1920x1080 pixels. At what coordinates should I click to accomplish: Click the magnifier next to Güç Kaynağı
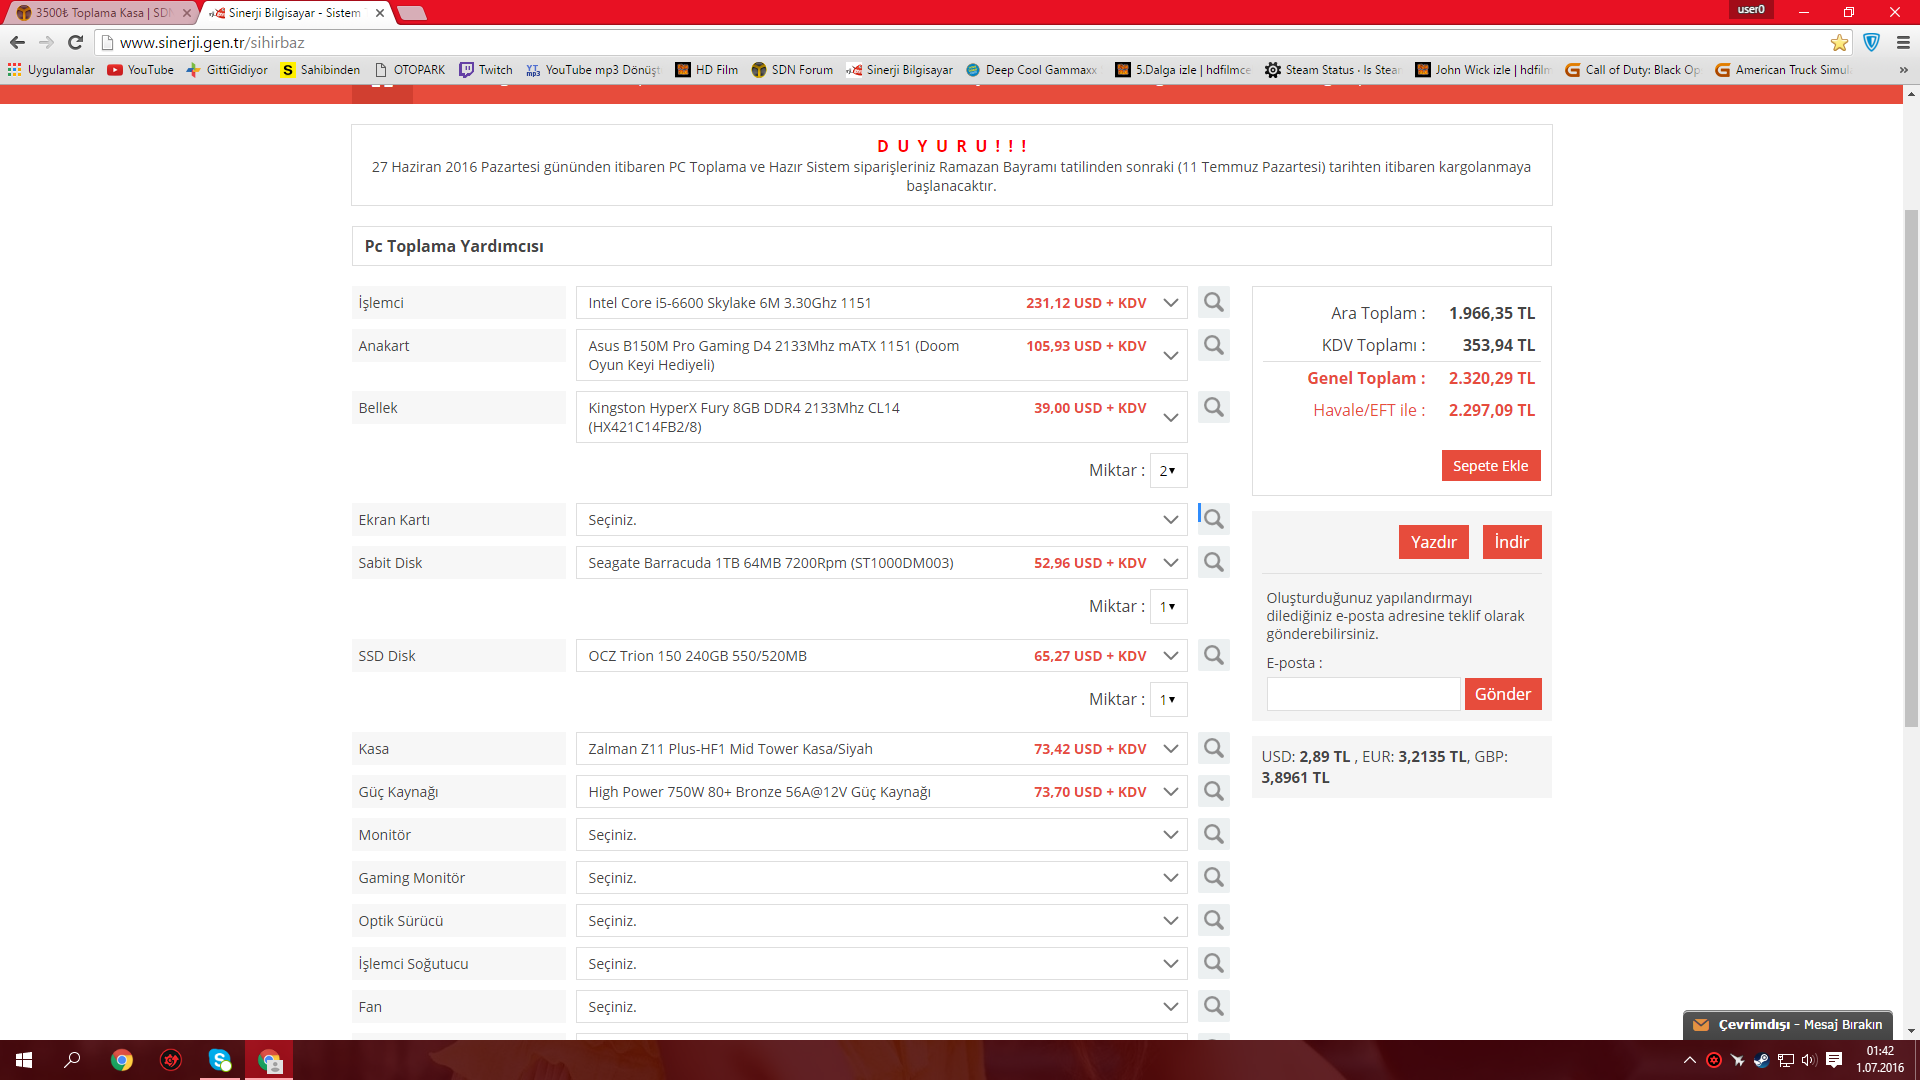click(1213, 791)
